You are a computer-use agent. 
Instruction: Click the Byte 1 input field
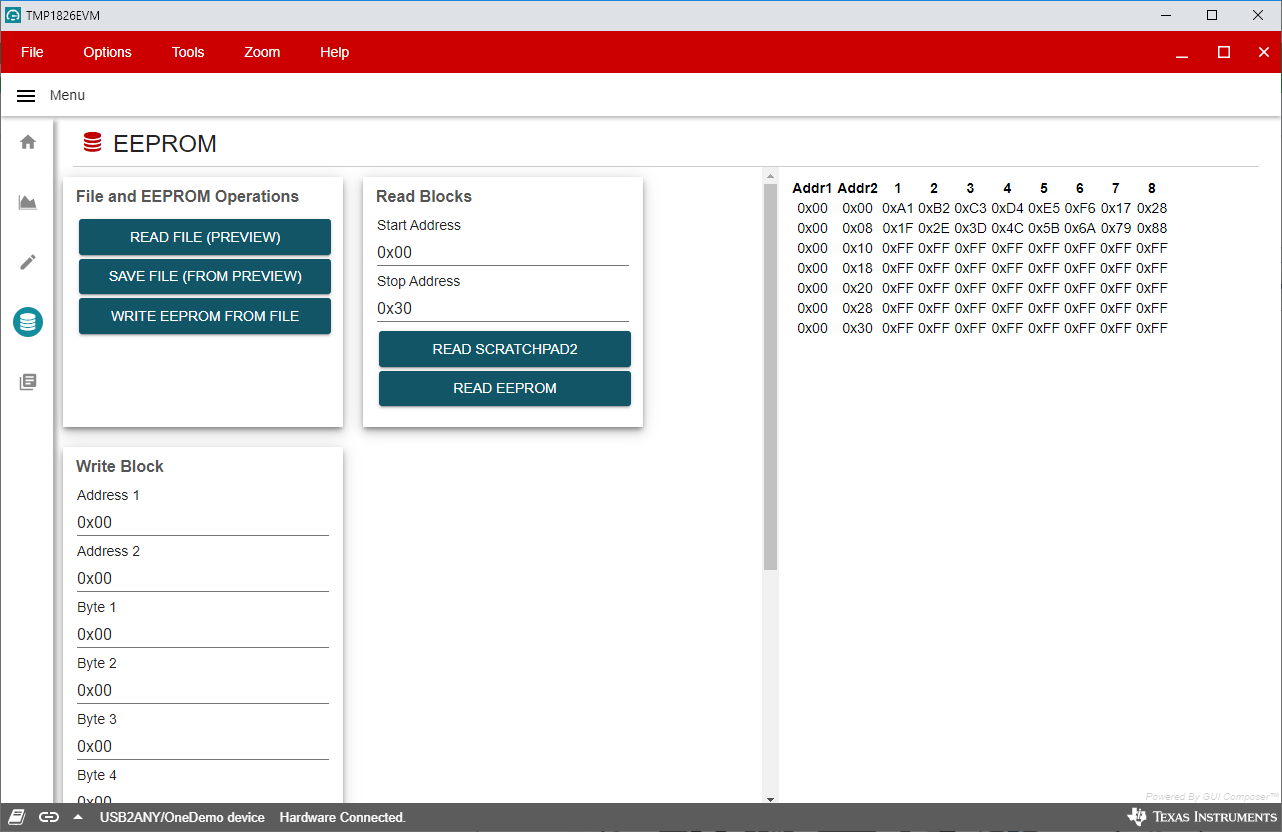(x=203, y=634)
